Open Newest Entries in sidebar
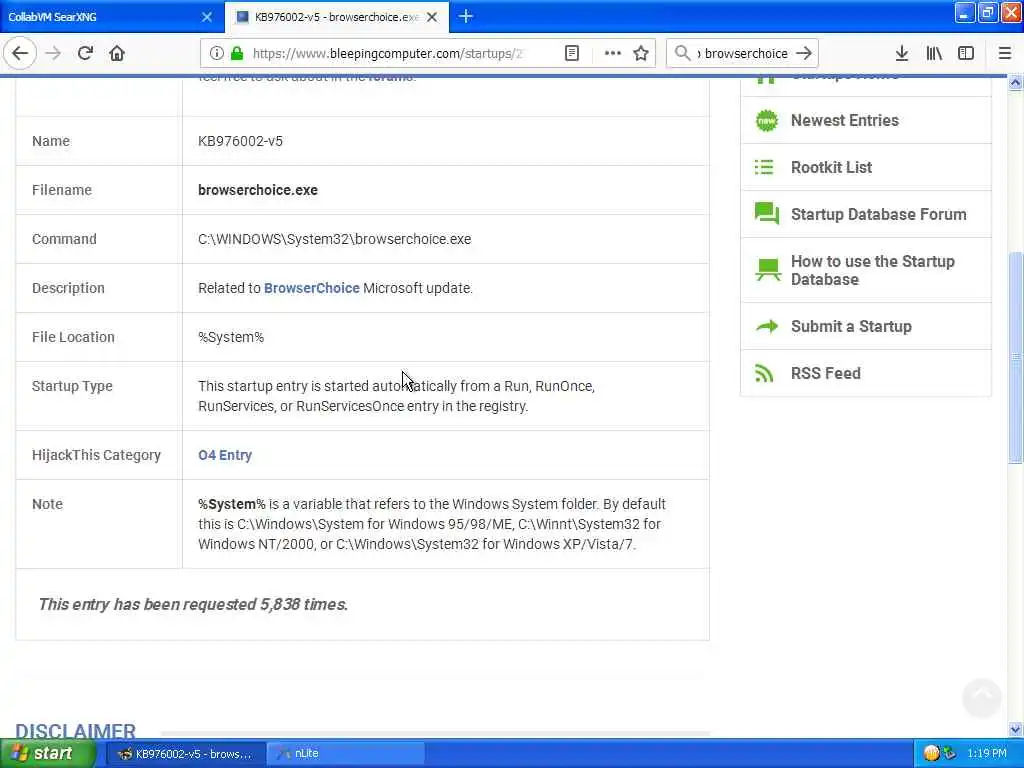This screenshot has width=1024, height=768. tap(844, 120)
